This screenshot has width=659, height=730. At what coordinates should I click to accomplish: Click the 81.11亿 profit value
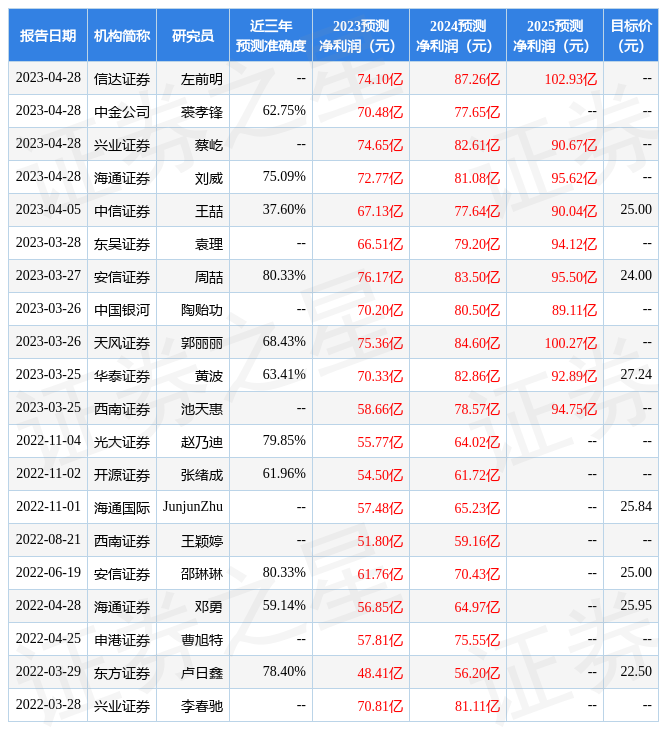(x=477, y=707)
